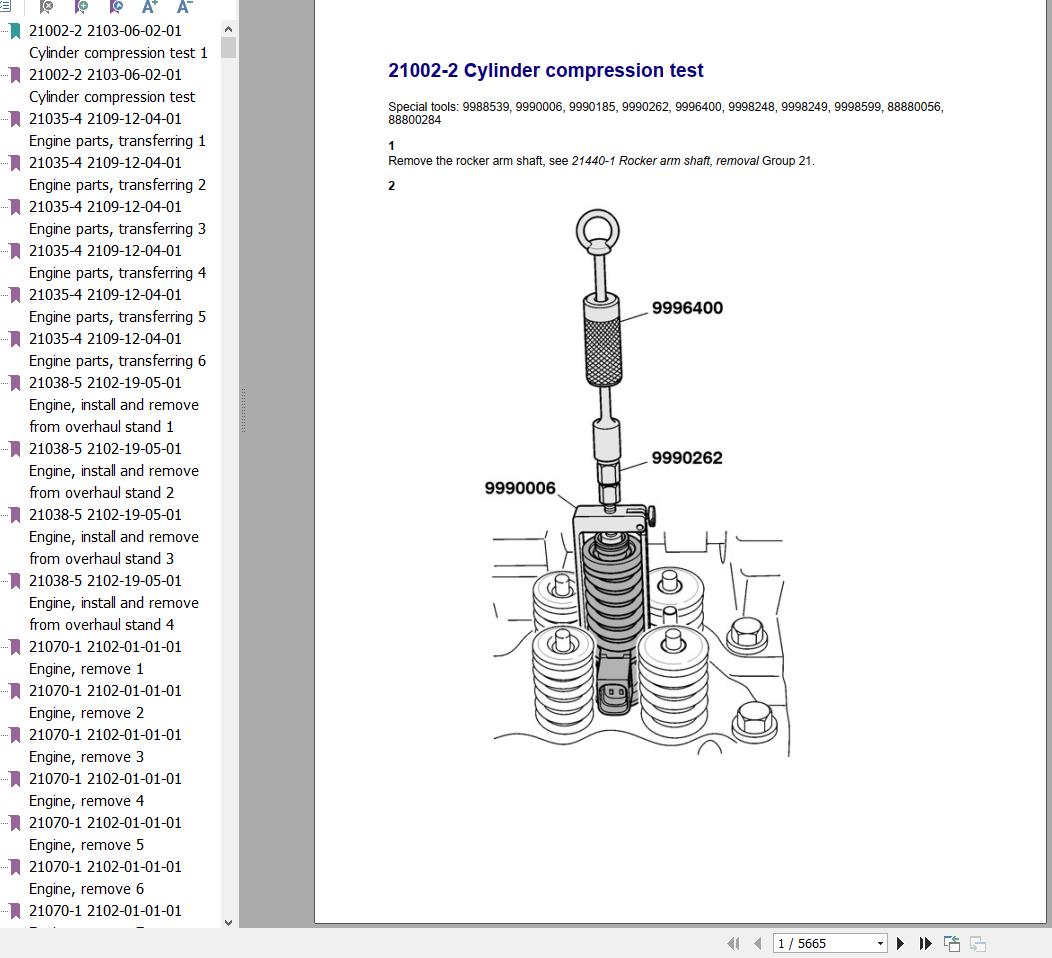The height and width of the screenshot is (958, 1052).
Task: Click bookmark icon for Engine, remove 2 entry
Action: pos(15,691)
